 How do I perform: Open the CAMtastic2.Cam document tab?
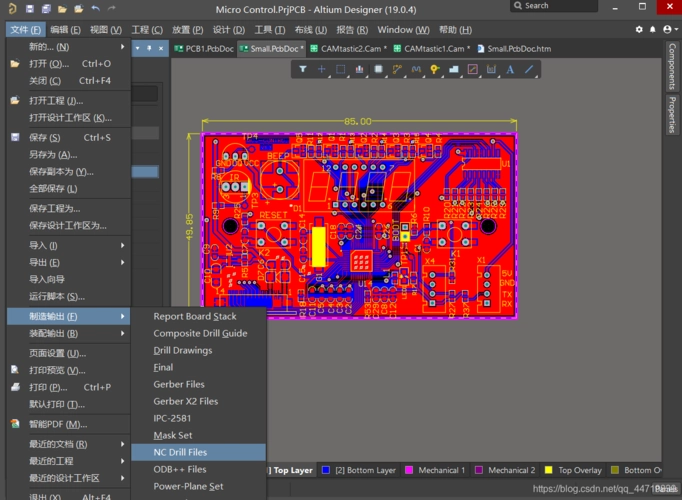click(x=345, y=48)
